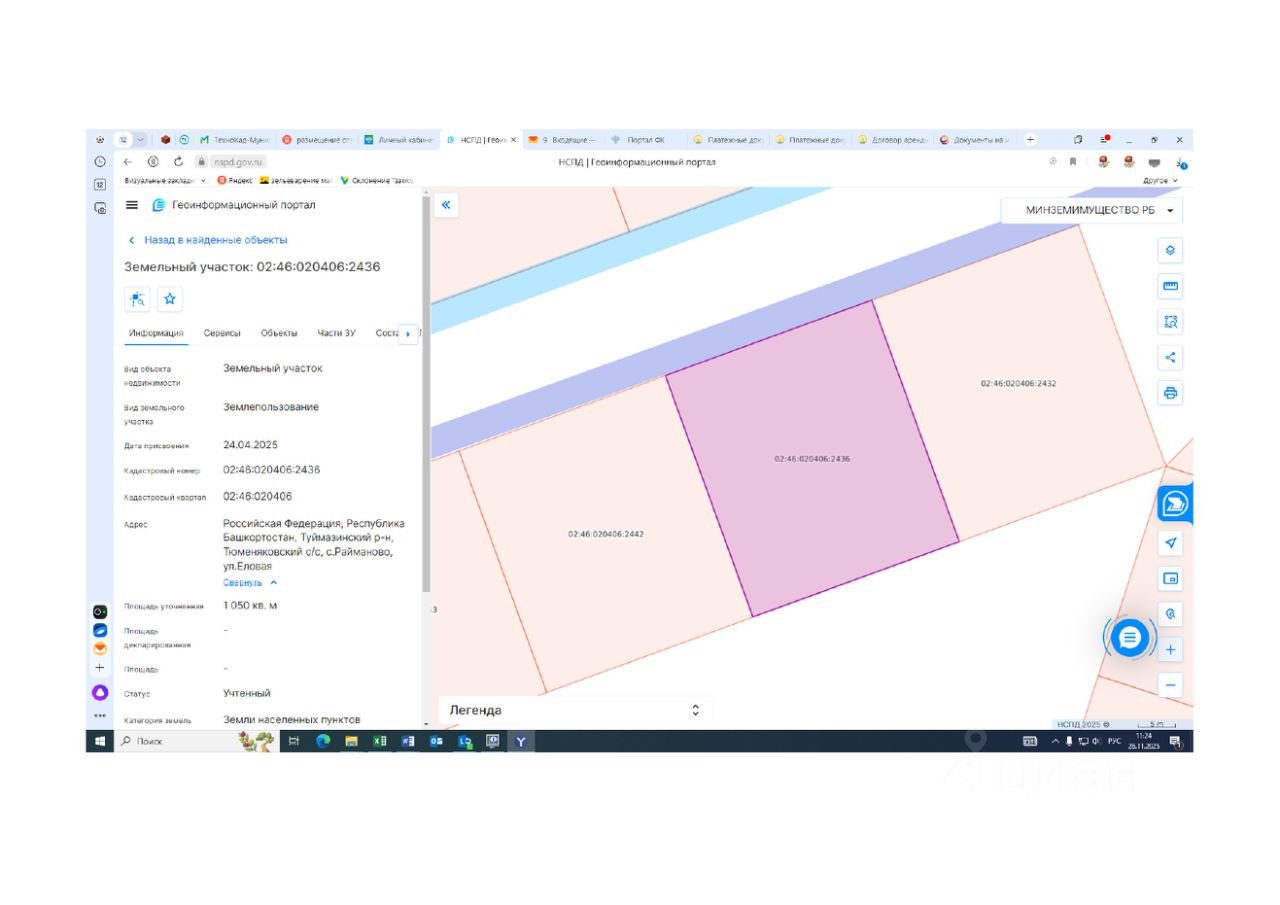Open Edge from the taskbar
The height and width of the screenshot is (905, 1280).
(323, 741)
